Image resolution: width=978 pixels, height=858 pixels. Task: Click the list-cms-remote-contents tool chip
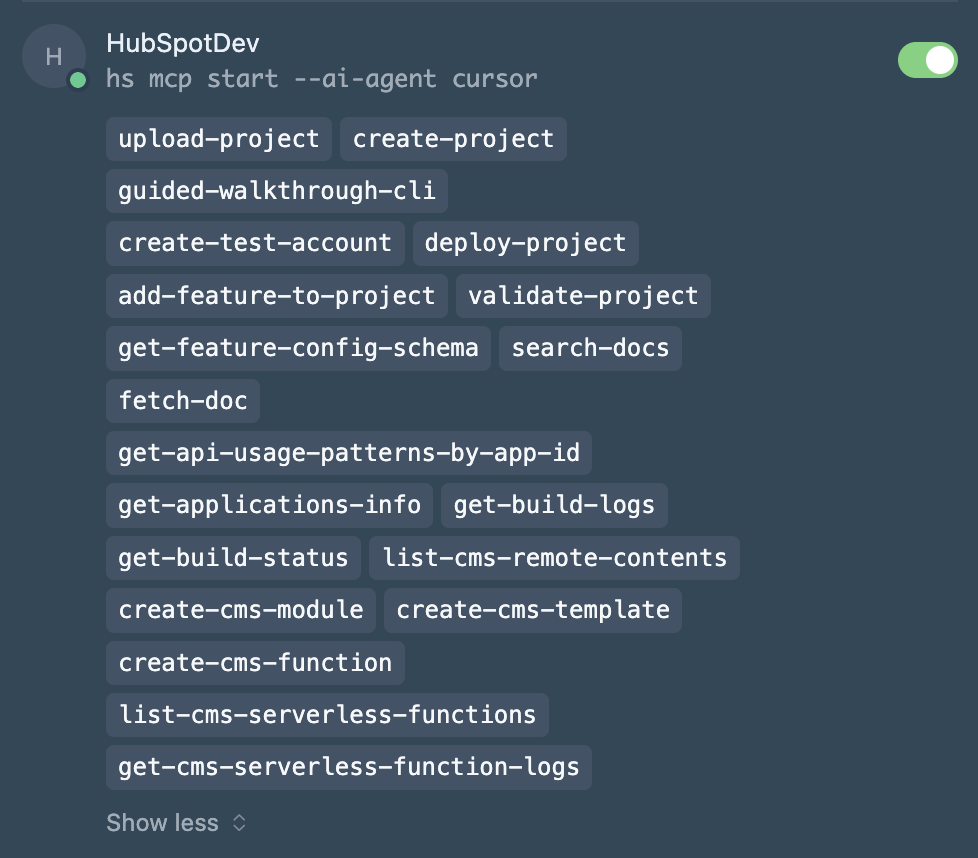pyautogui.click(x=554, y=557)
